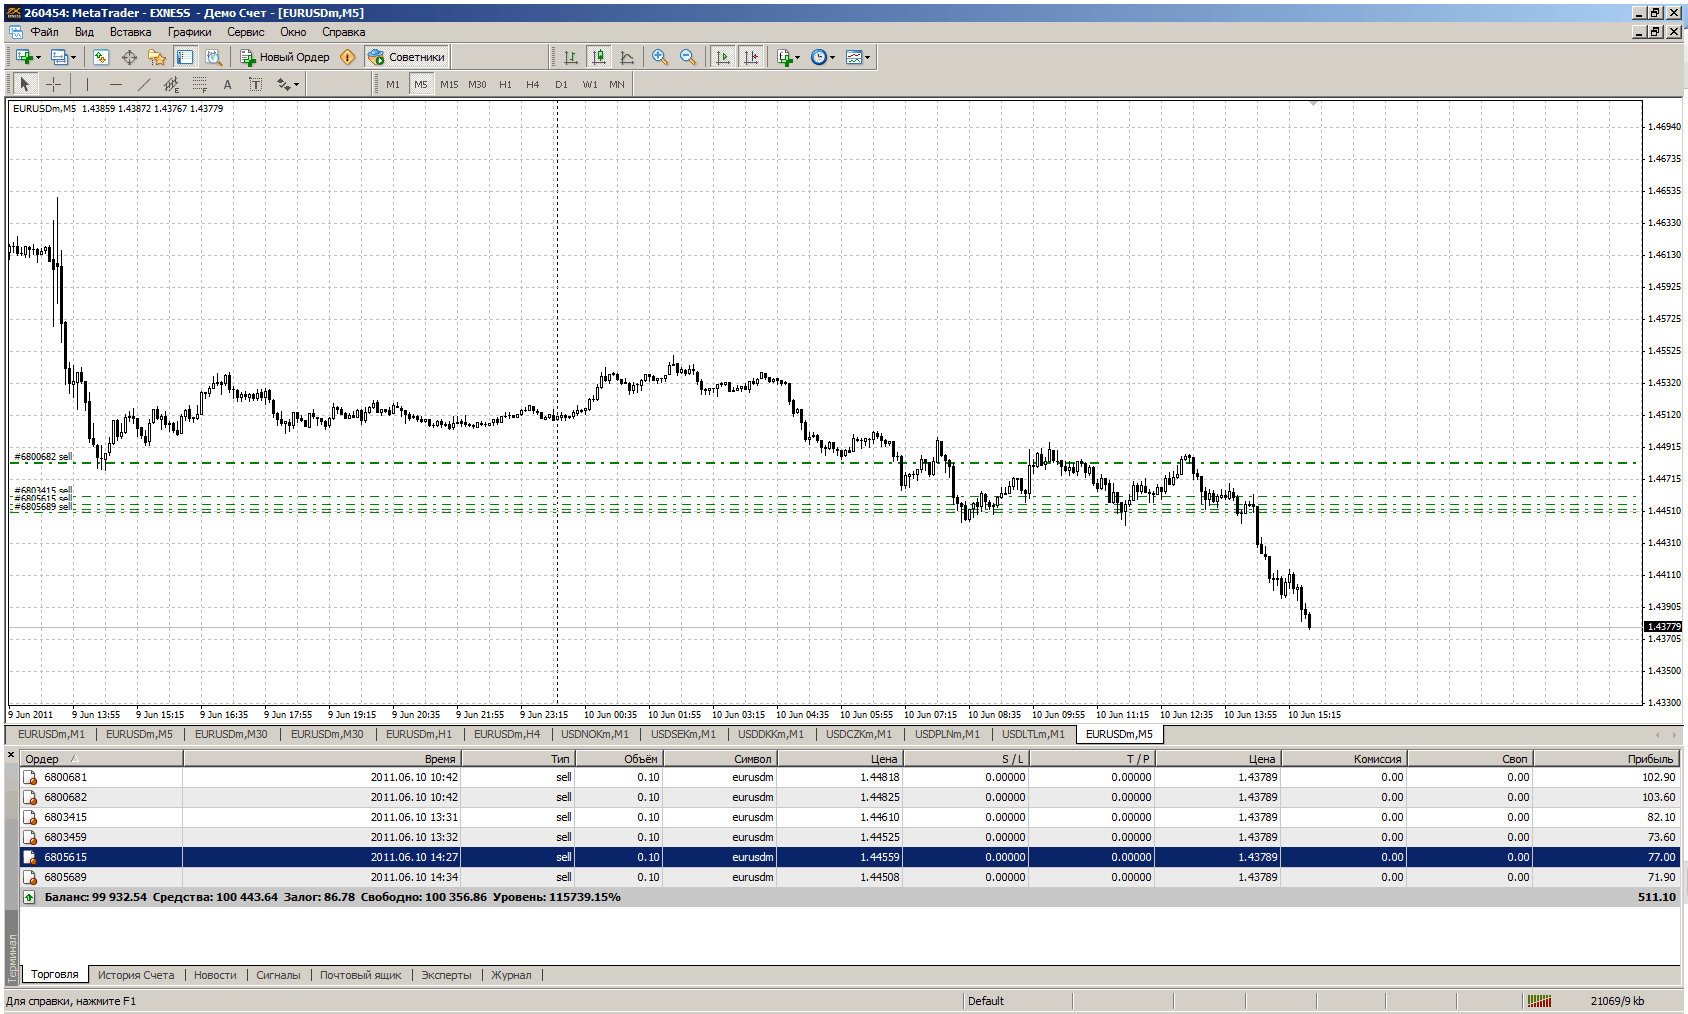This screenshot has width=1688, height=1014.
Task: Open the periods clock dropdown arrow
Action: 833,57
